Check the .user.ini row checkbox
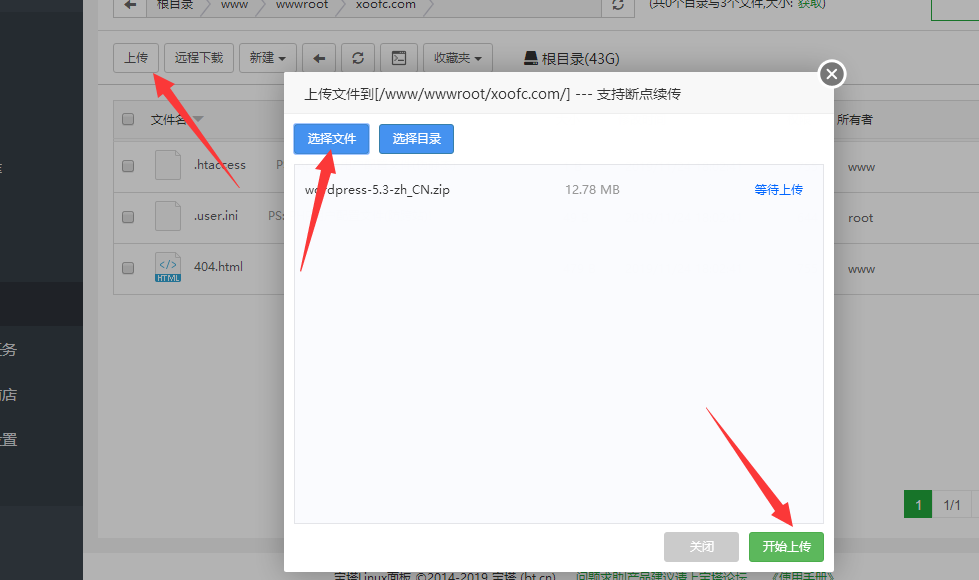Image resolution: width=979 pixels, height=580 pixels. point(128,217)
